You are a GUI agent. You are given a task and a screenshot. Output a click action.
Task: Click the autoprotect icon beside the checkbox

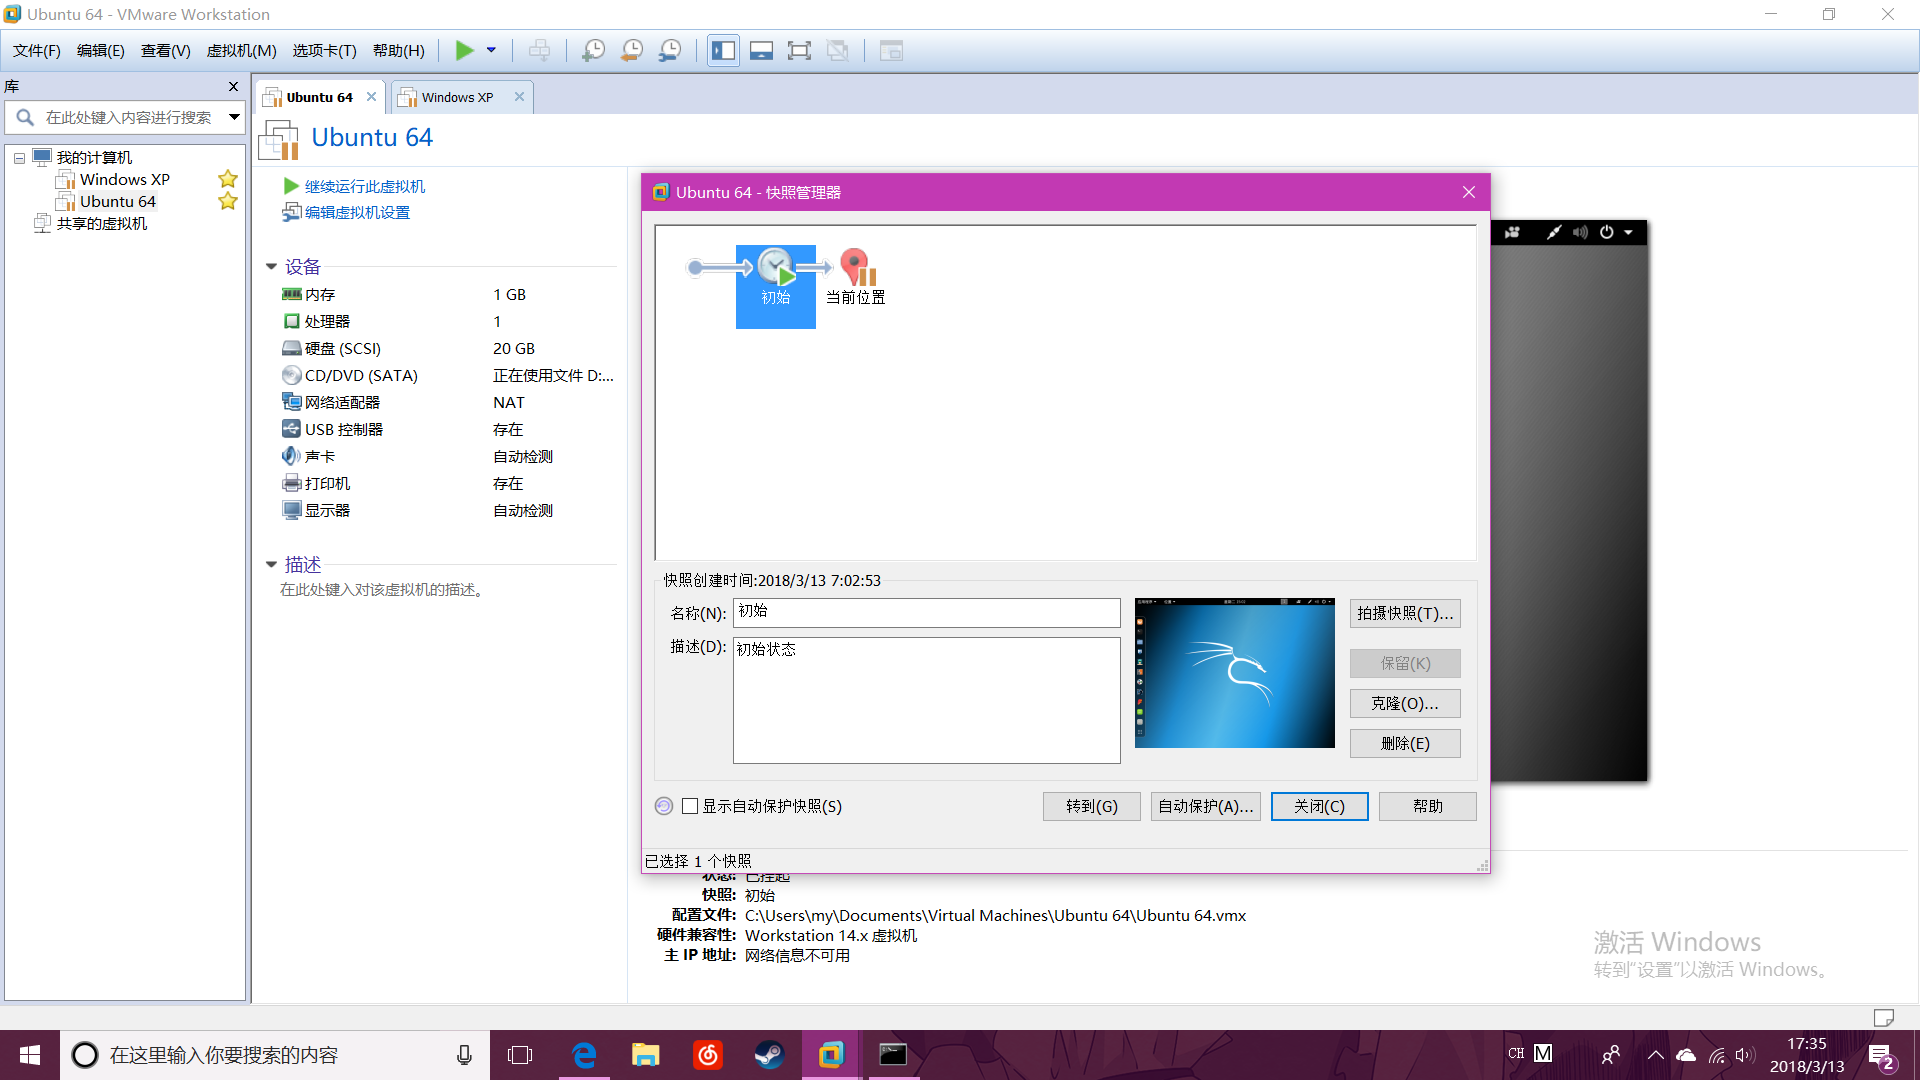(x=664, y=806)
